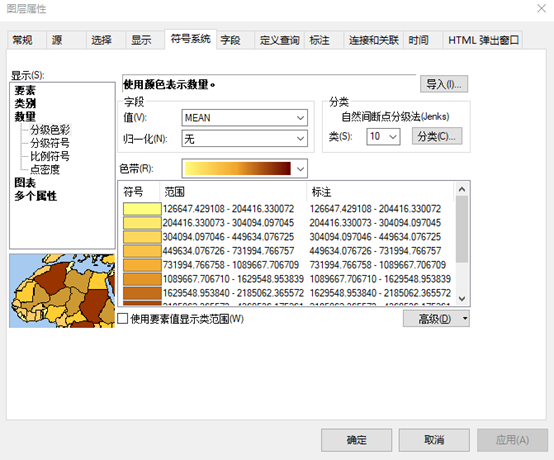The image size is (554, 460).
Task: Open the 高级 button dropdown arrow
Action: tap(465, 319)
